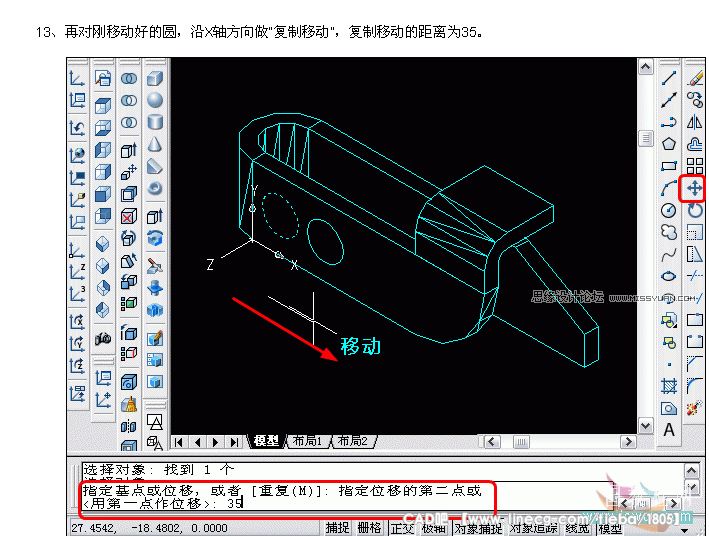Screen dimensions: 709x536
Task: Toggle 正交 ortho mode
Action: click(x=402, y=527)
